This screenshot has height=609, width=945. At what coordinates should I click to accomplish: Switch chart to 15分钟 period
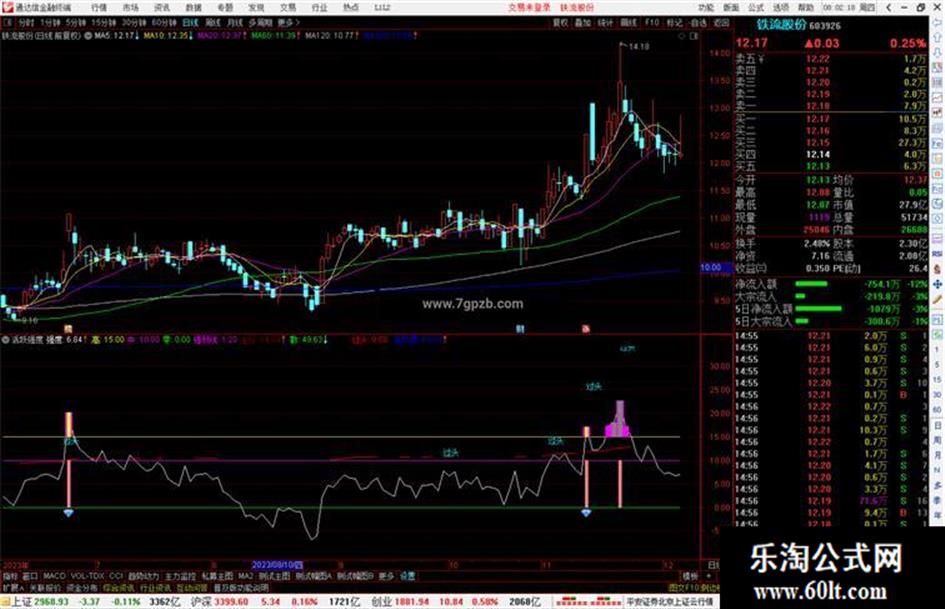pos(104,22)
